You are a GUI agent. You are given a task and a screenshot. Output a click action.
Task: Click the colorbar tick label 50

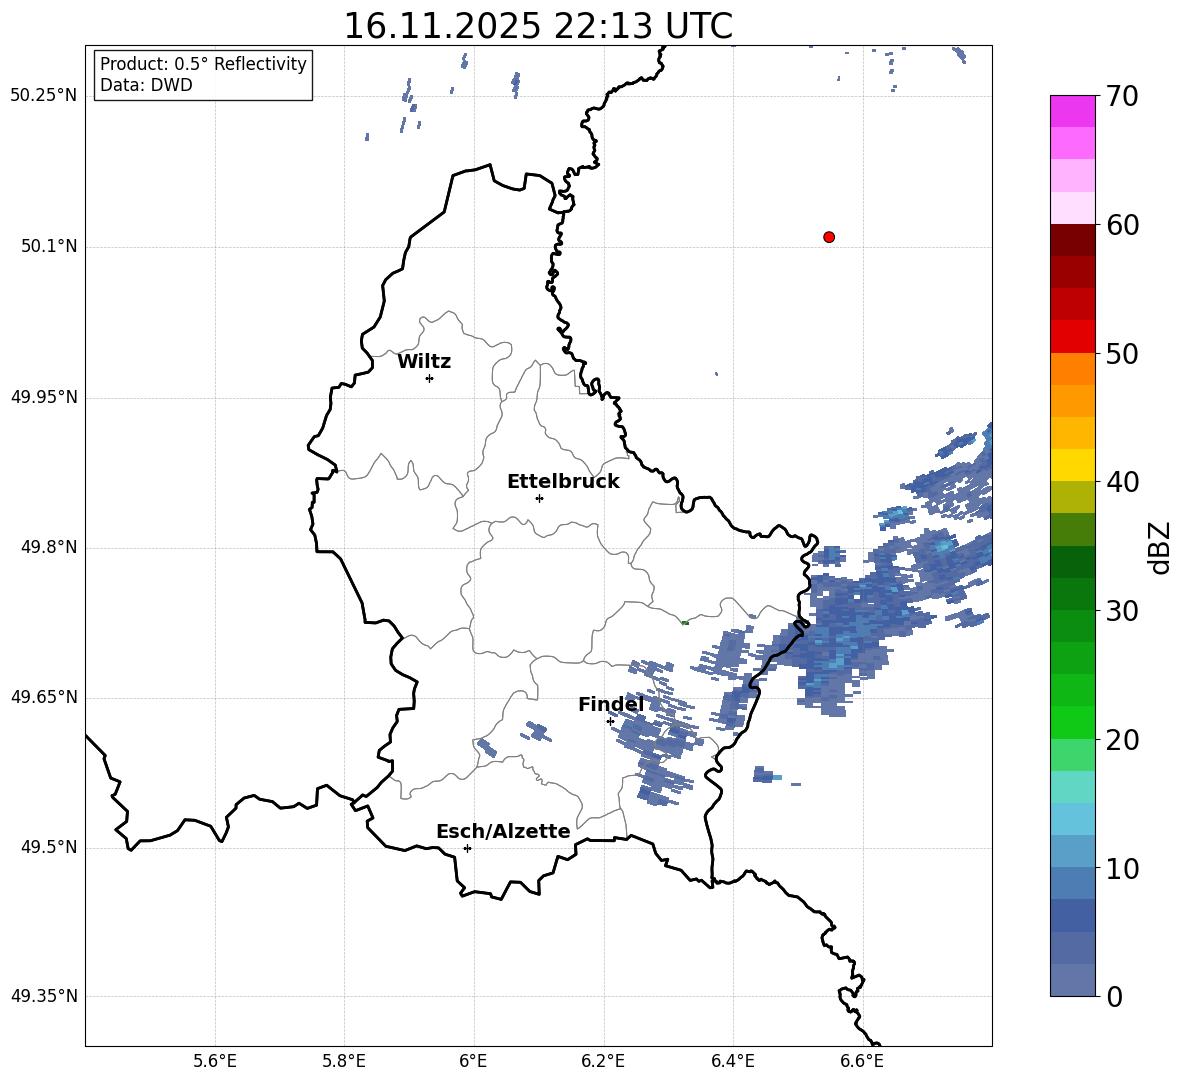pos(1123,354)
